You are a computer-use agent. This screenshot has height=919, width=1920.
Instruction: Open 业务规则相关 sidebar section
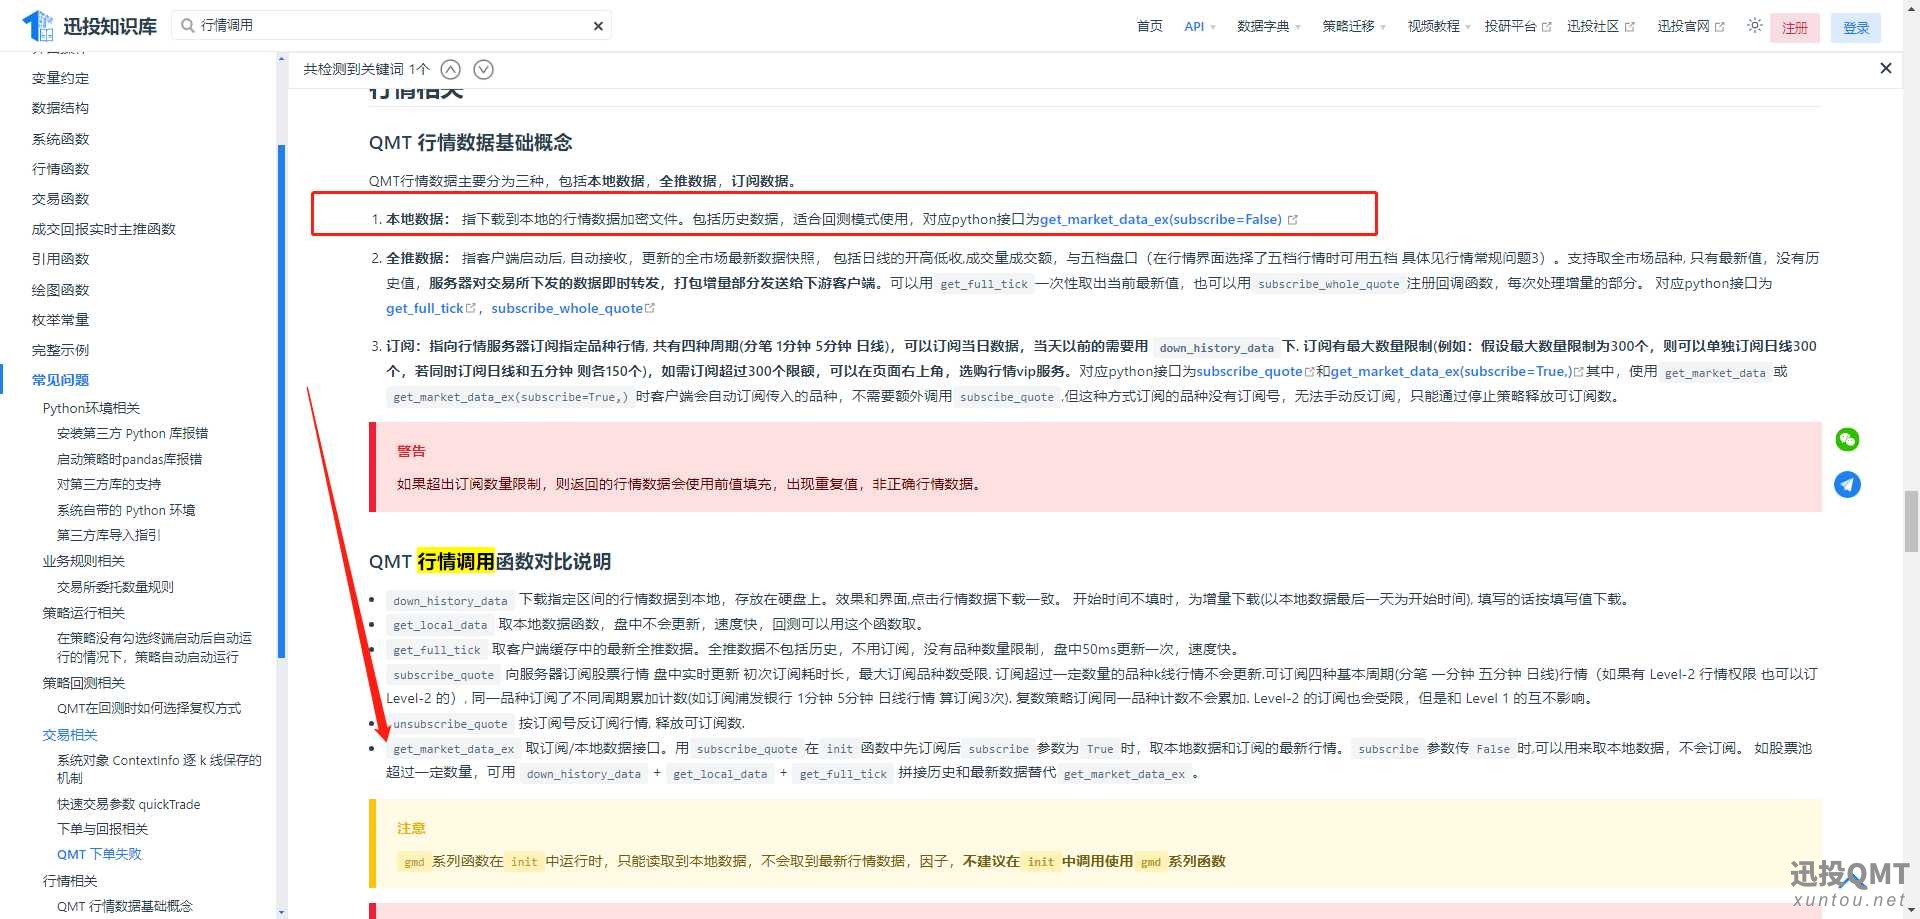(84, 561)
